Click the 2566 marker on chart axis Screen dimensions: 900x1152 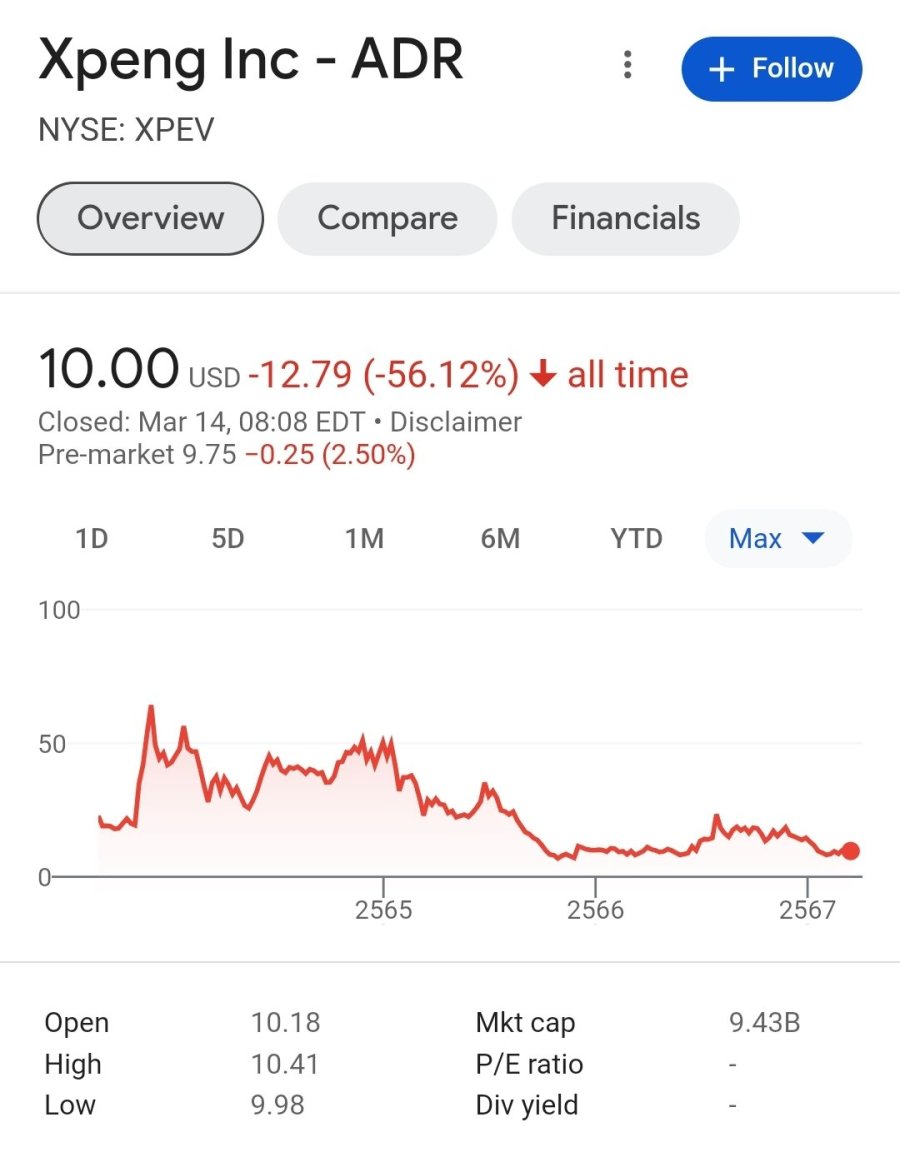click(x=595, y=910)
